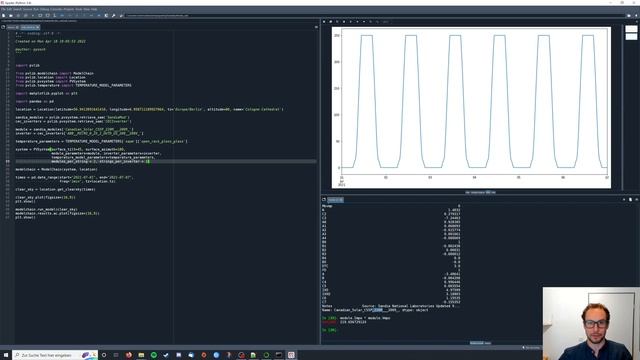Click the working directory path field
Screen dimensions: 640x360
point(376,16)
